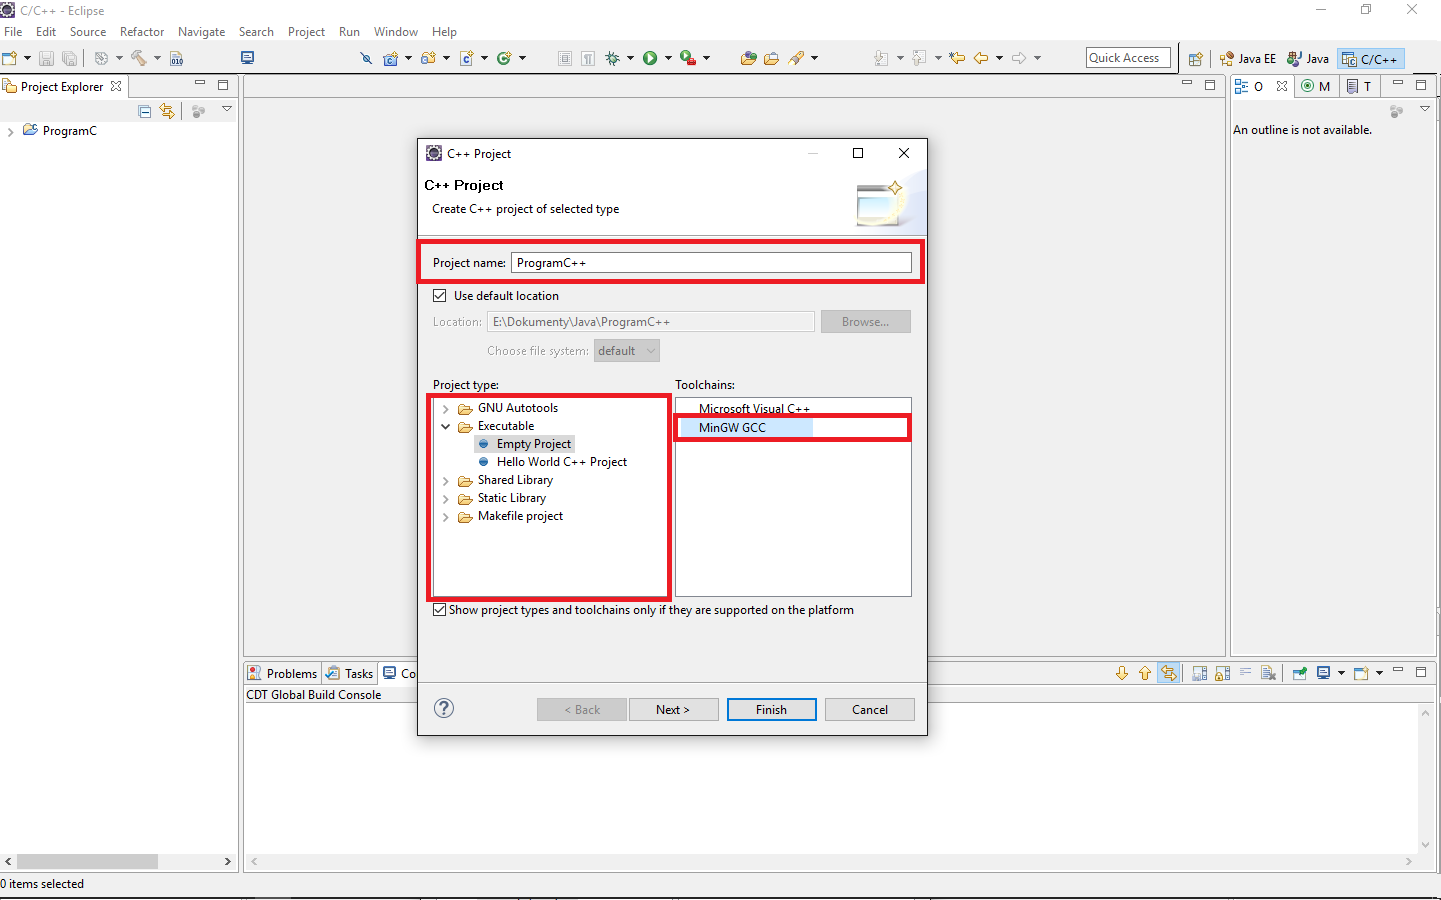
Task: Collapse the Executable project type node
Action: (446, 427)
